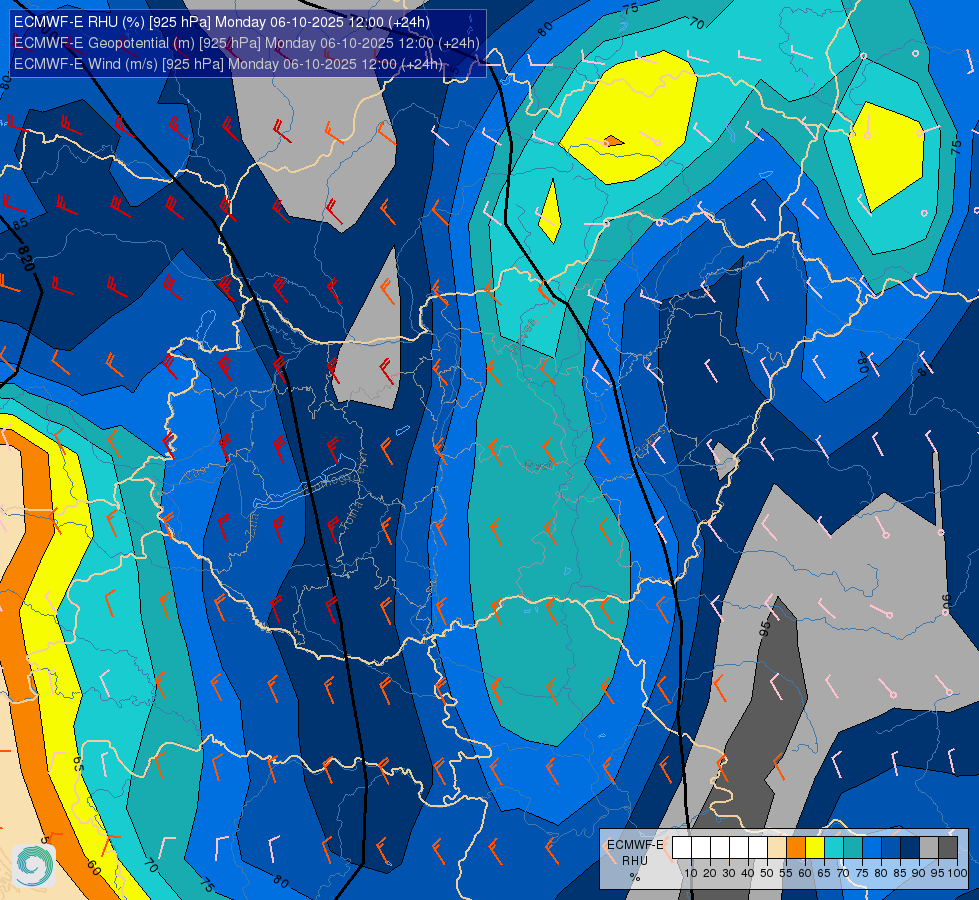
Task: Select the ECMWF-E Wind (m/s) title line
Action: (x=228, y=64)
